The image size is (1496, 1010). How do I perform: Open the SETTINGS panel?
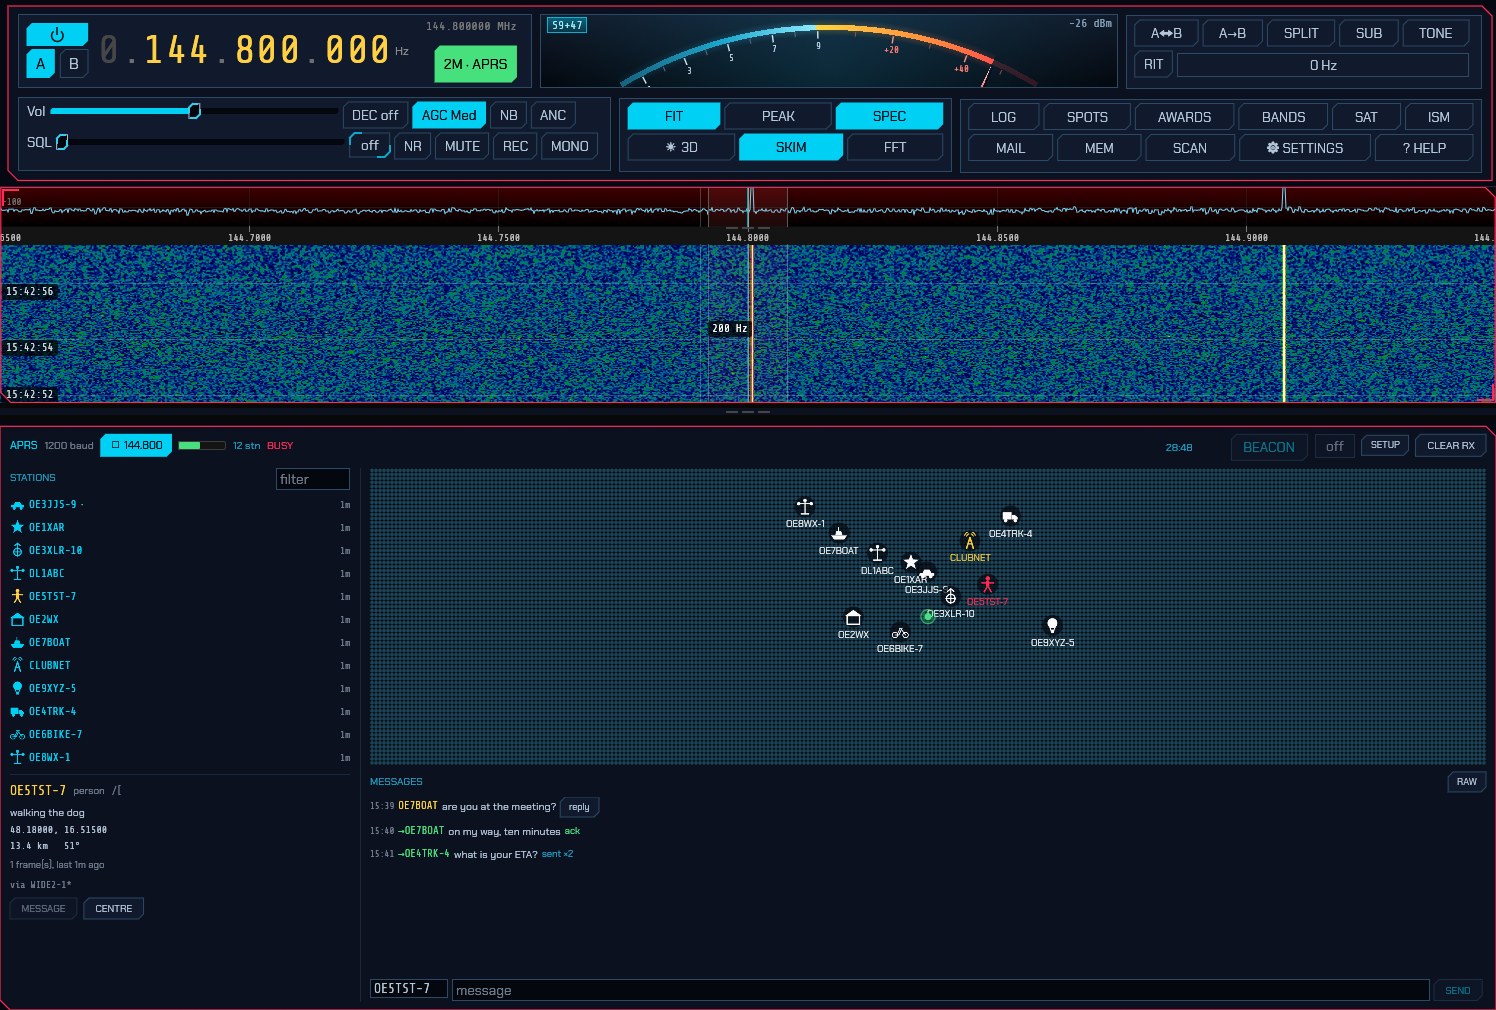pyautogui.click(x=1305, y=149)
